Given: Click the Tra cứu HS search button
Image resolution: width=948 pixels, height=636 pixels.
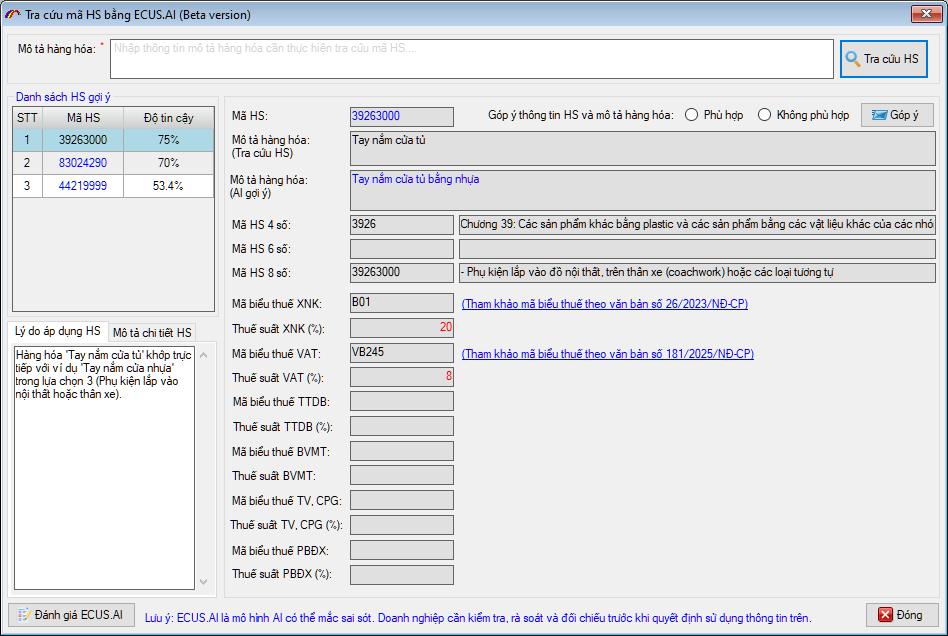Looking at the screenshot, I should pyautogui.click(x=883, y=59).
